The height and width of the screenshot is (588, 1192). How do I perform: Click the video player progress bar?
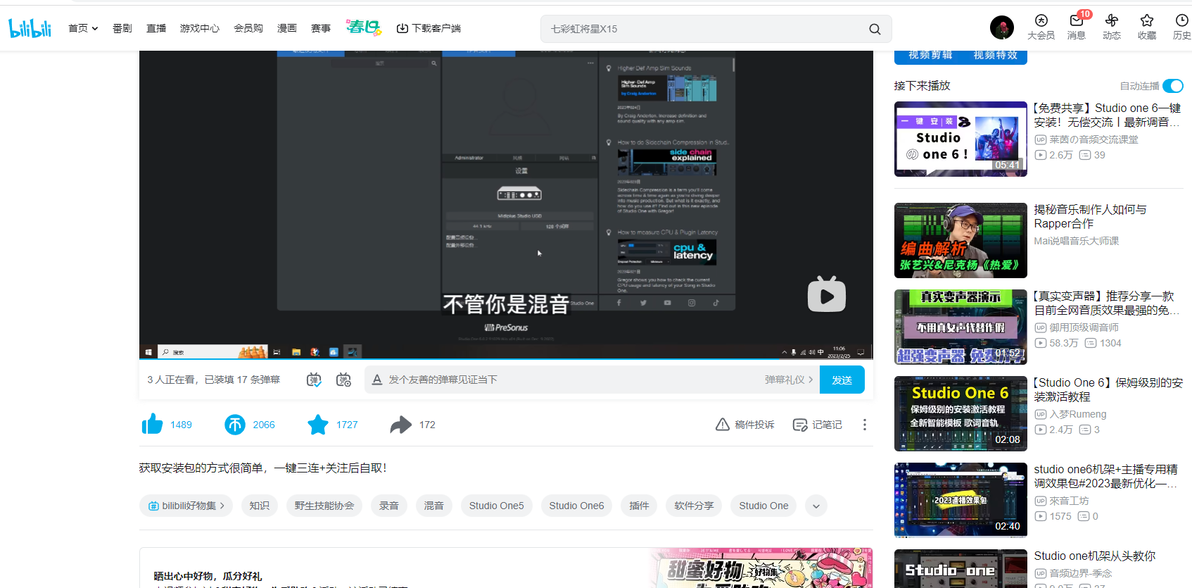coord(506,358)
